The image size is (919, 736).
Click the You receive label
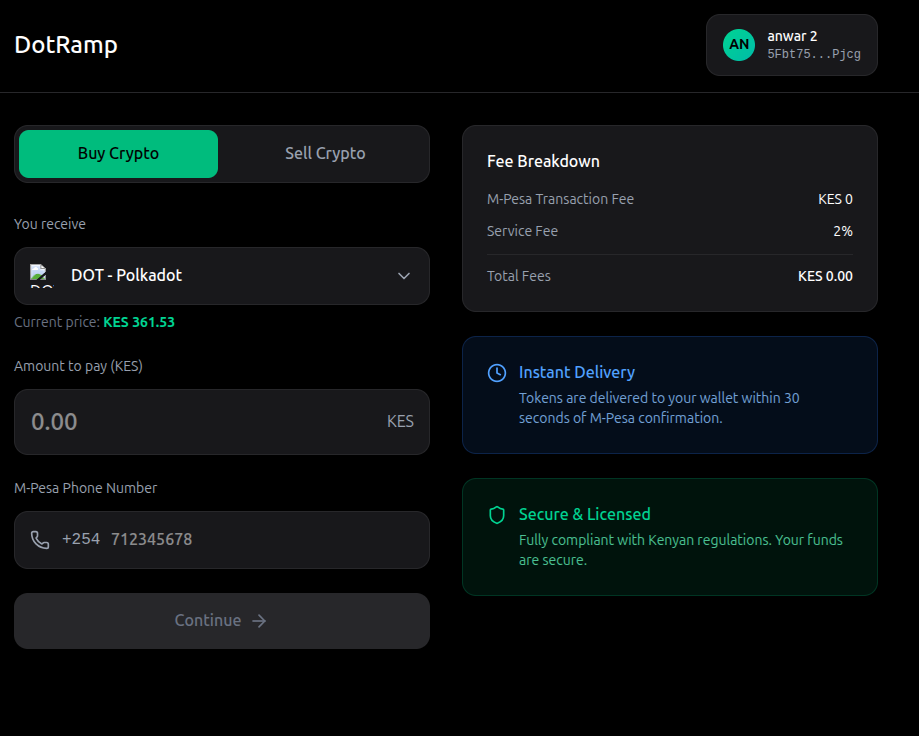(50, 224)
